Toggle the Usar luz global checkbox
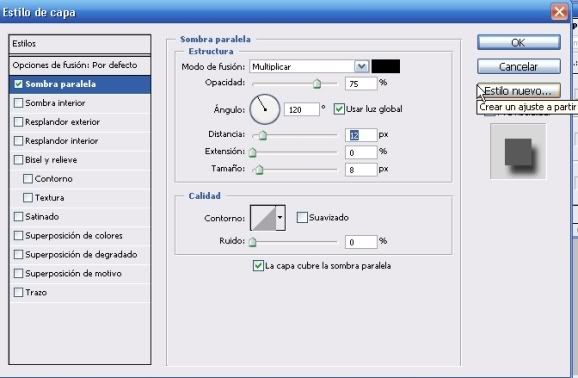The height and width of the screenshot is (378, 578). pos(339,109)
